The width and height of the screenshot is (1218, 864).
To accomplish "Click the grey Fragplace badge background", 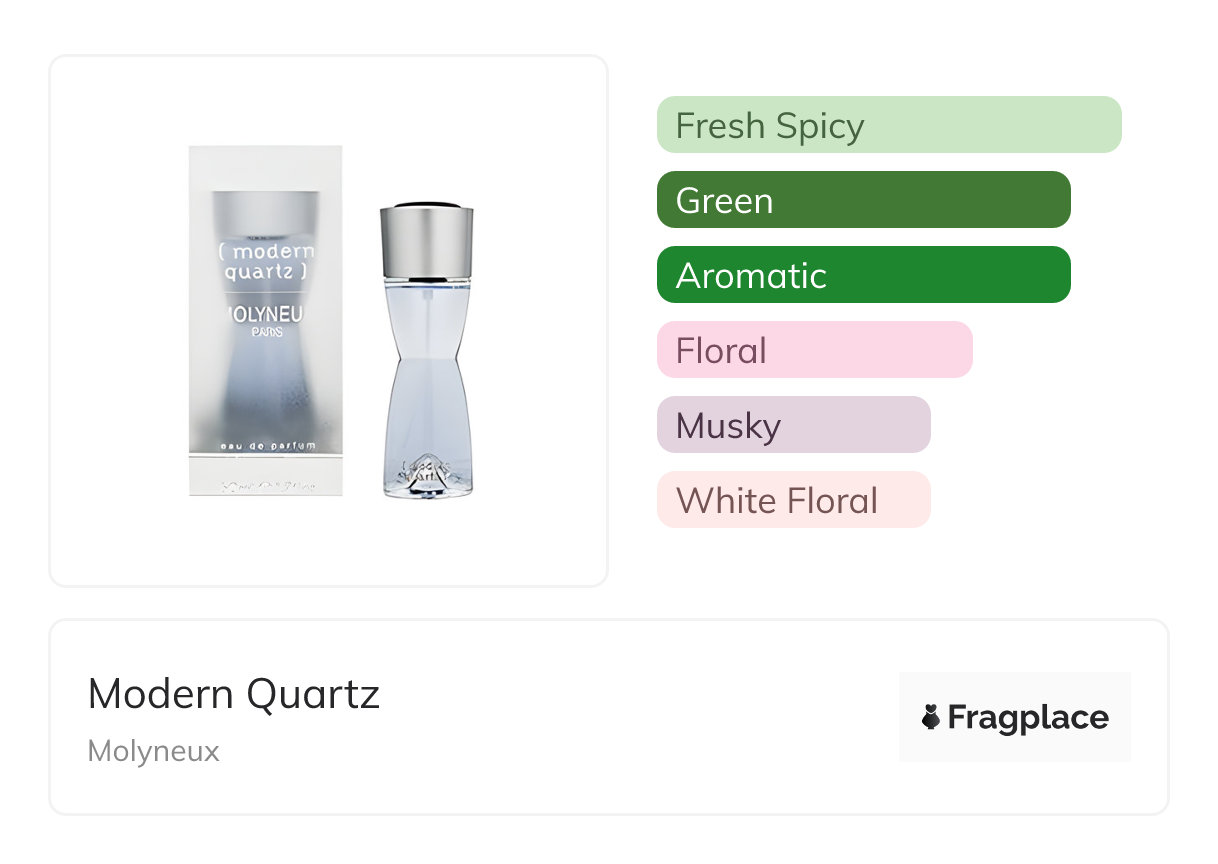I will point(1015,717).
